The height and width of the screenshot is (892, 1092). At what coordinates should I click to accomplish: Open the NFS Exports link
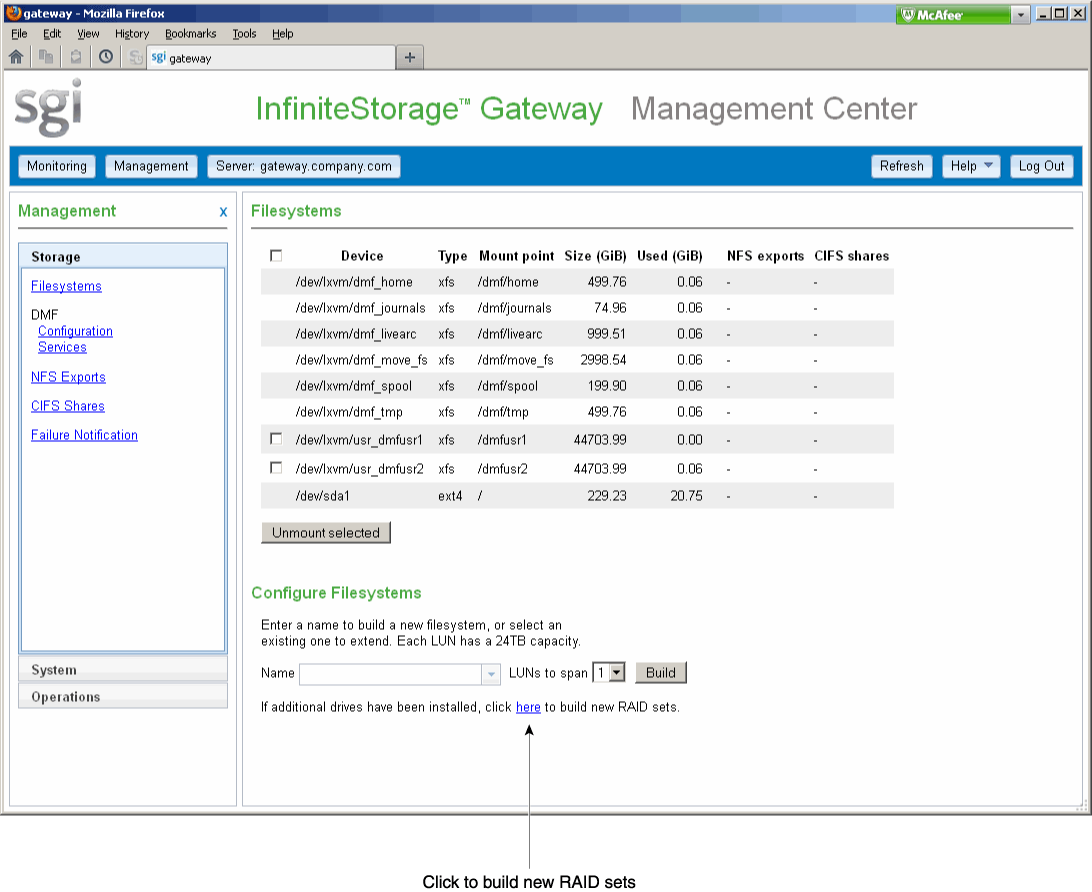point(68,377)
